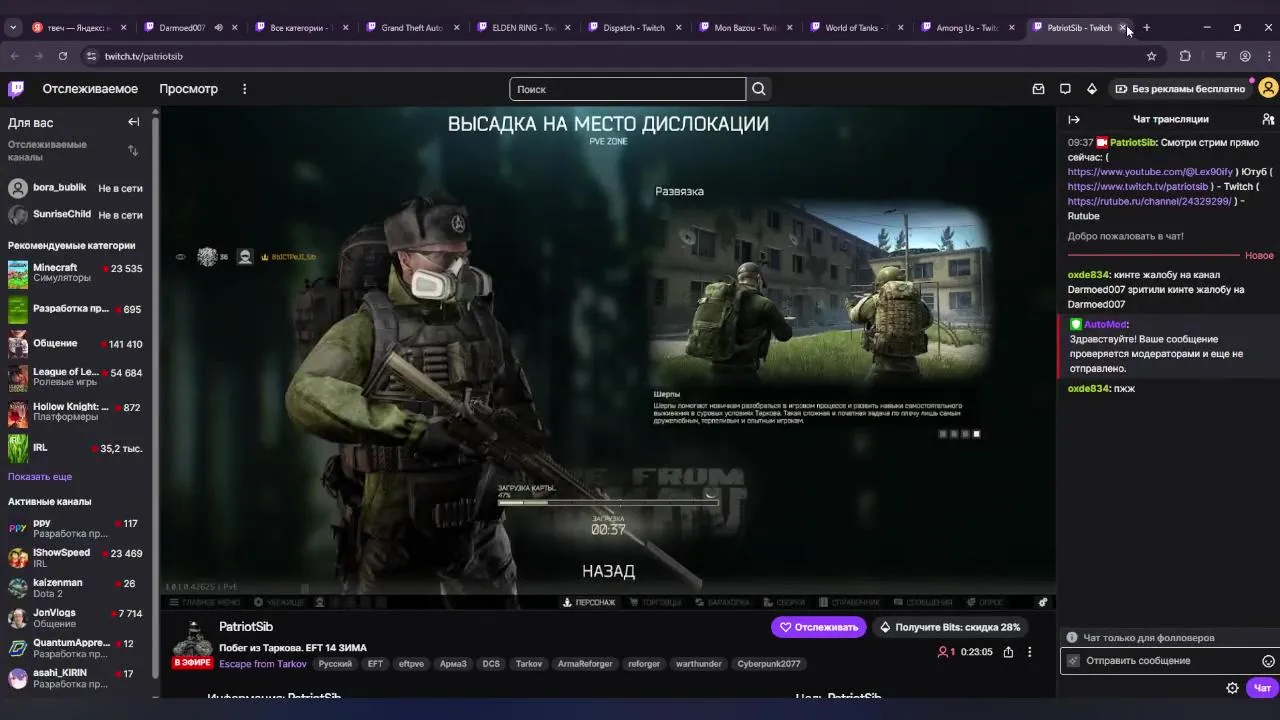Open chat settings gear icon
Screen dimensions: 1280x720
point(1232,688)
